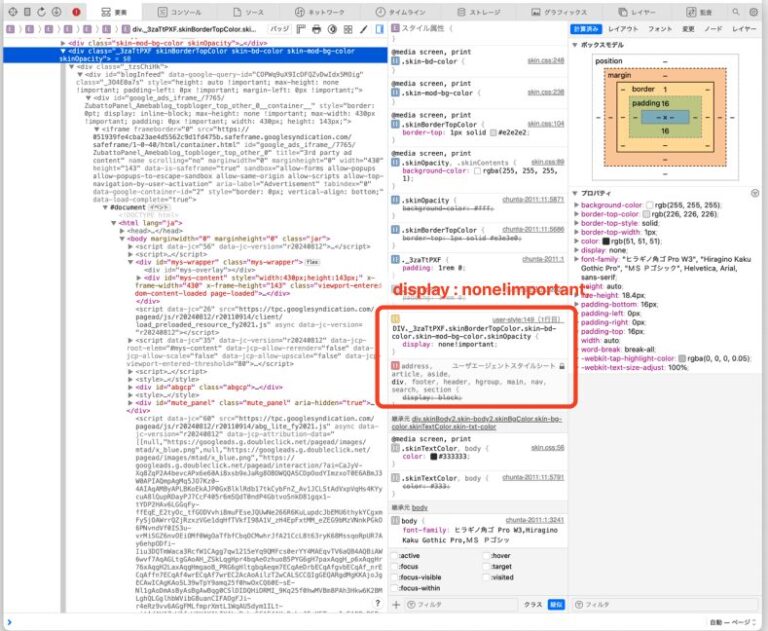Toggle the details sidebar panel icon
The height and width of the screenshot is (631, 768).
(x=379, y=29)
